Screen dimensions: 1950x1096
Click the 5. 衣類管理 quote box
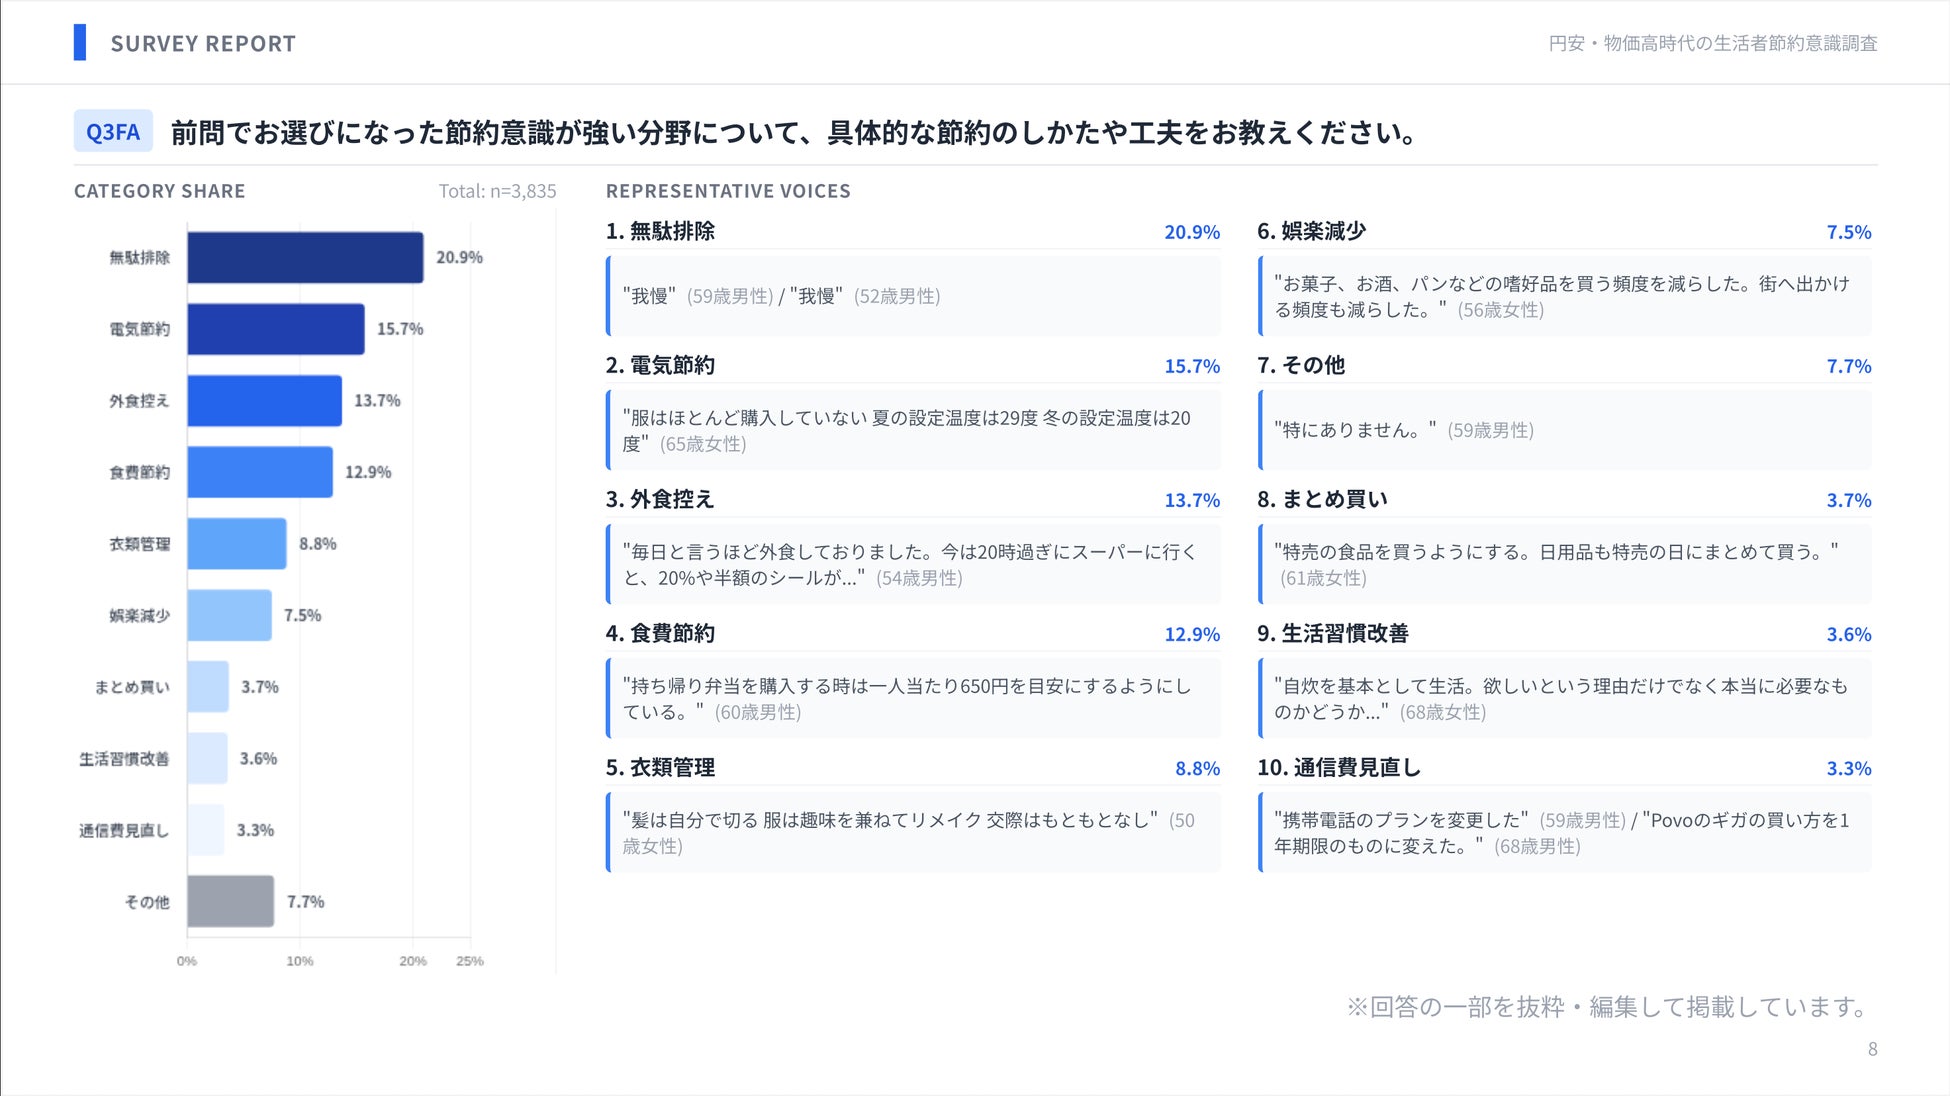pyautogui.click(x=913, y=833)
